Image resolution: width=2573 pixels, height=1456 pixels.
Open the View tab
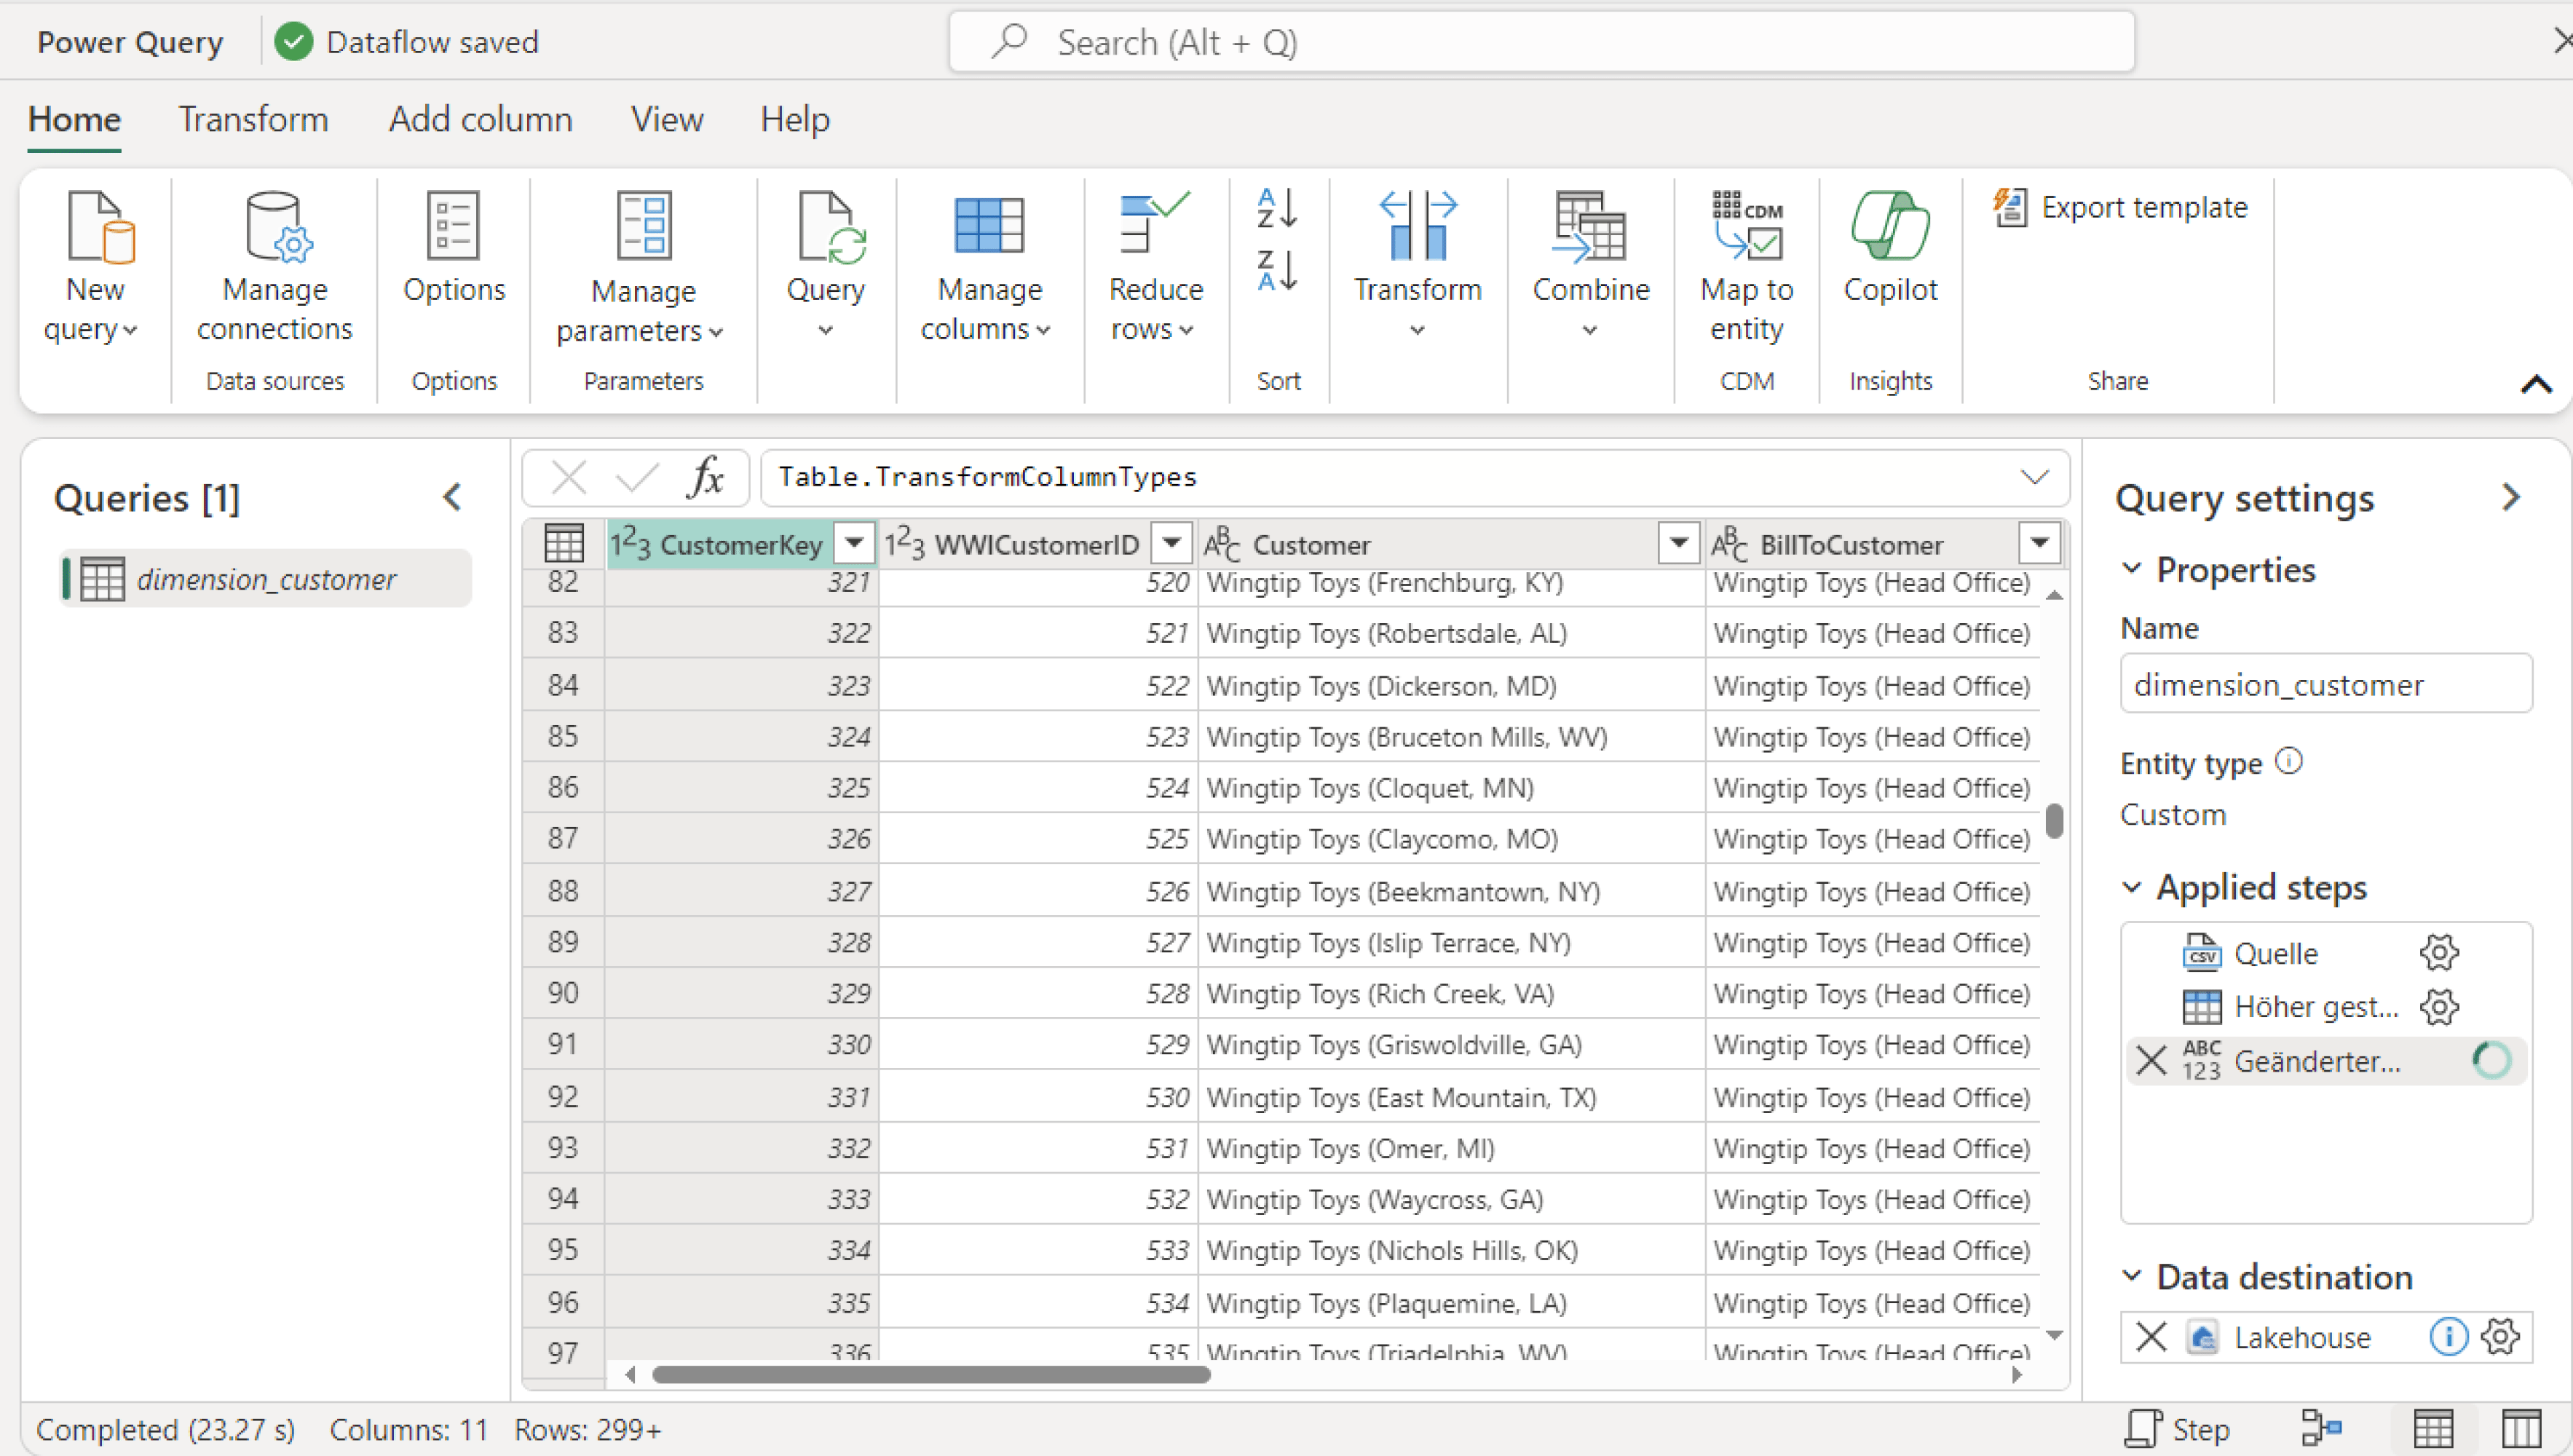[x=666, y=119]
